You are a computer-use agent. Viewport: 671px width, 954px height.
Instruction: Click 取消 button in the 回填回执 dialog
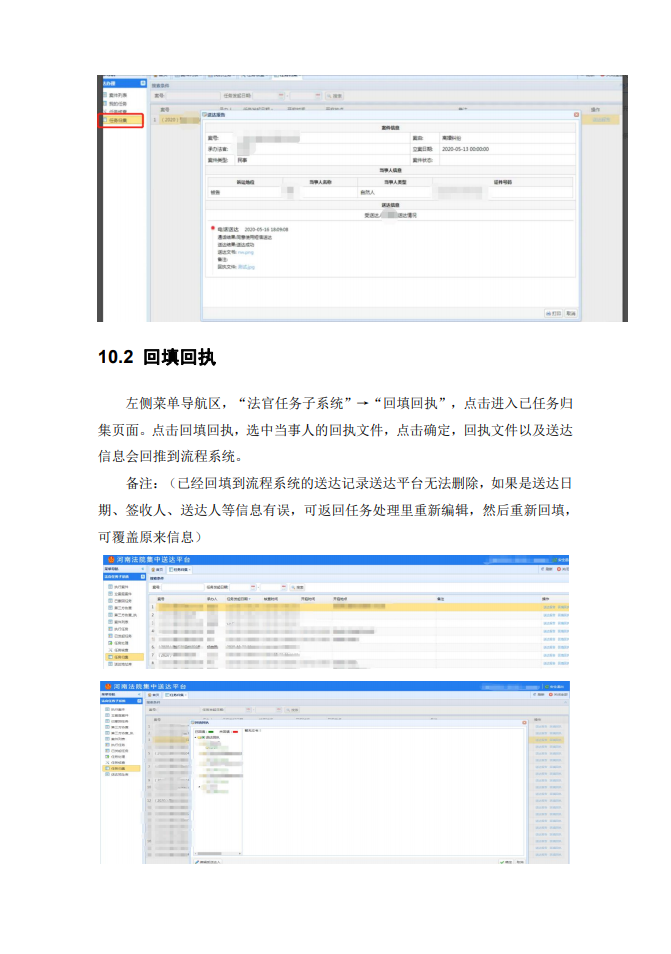pos(520,862)
